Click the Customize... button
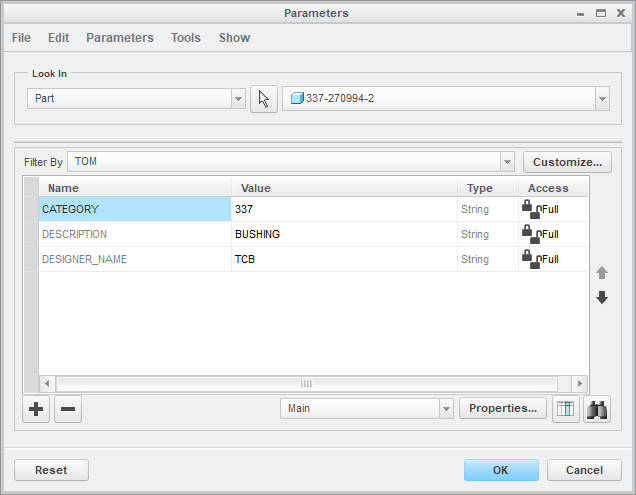Viewport: 636px width, 495px height. 567,162
